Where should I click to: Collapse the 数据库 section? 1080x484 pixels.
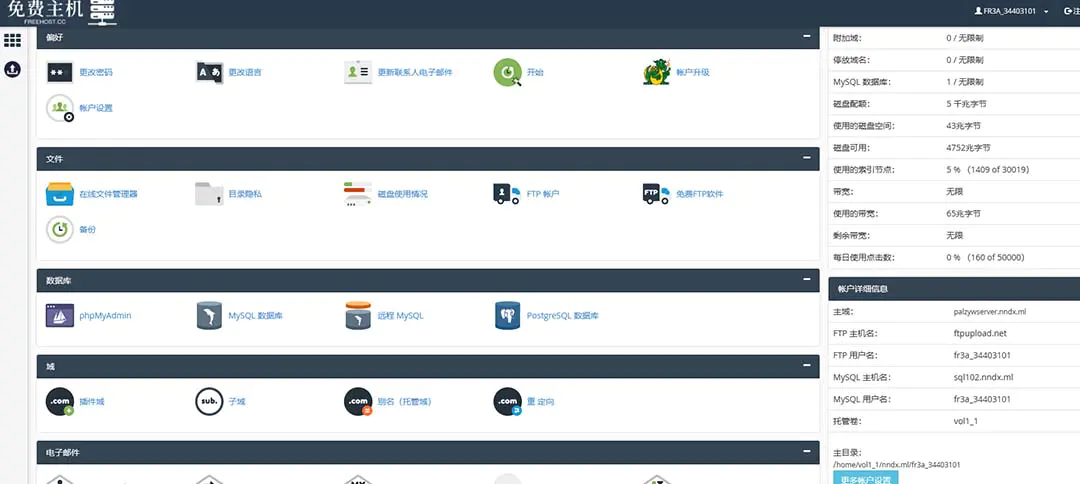point(806,280)
